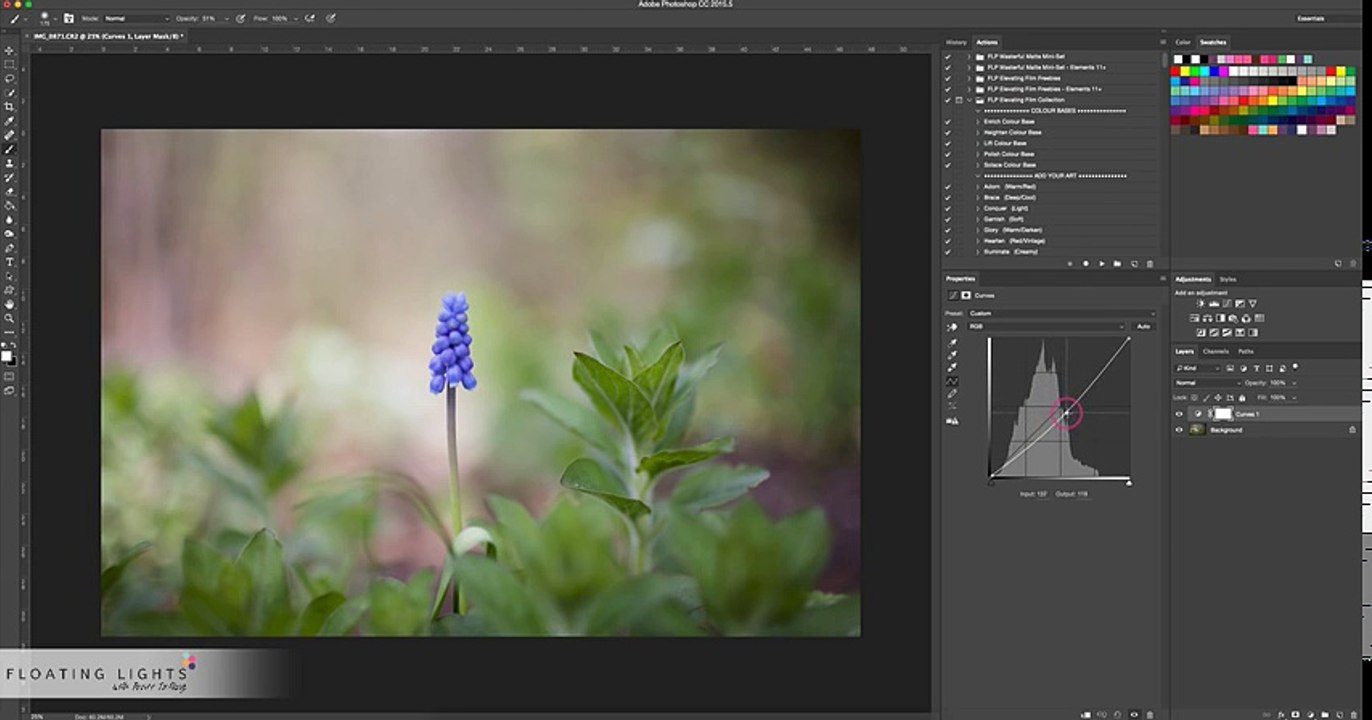
Task: Select the Crop tool
Action: point(10,106)
